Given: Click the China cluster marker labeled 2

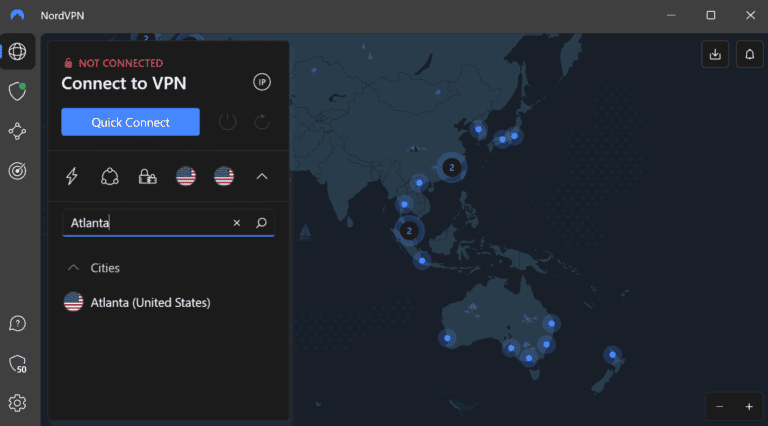Looking at the screenshot, I should 452,167.
